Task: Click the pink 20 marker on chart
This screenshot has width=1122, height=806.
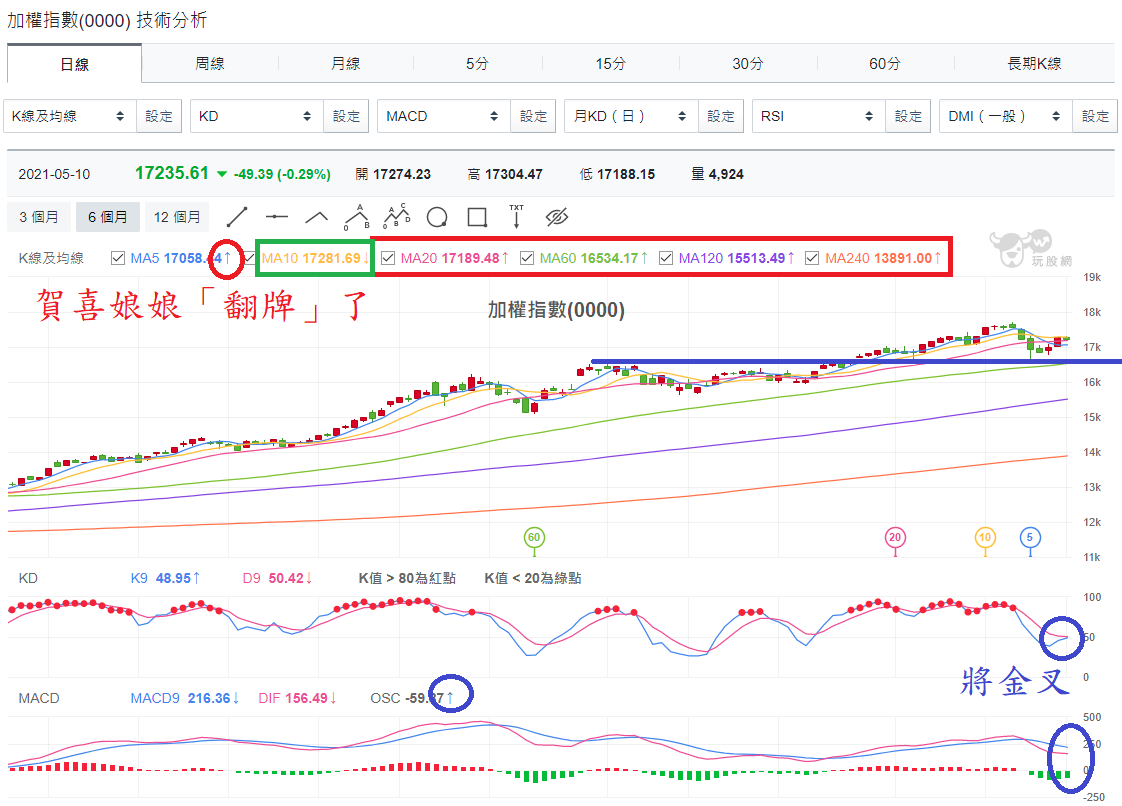Action: (895, 538)
